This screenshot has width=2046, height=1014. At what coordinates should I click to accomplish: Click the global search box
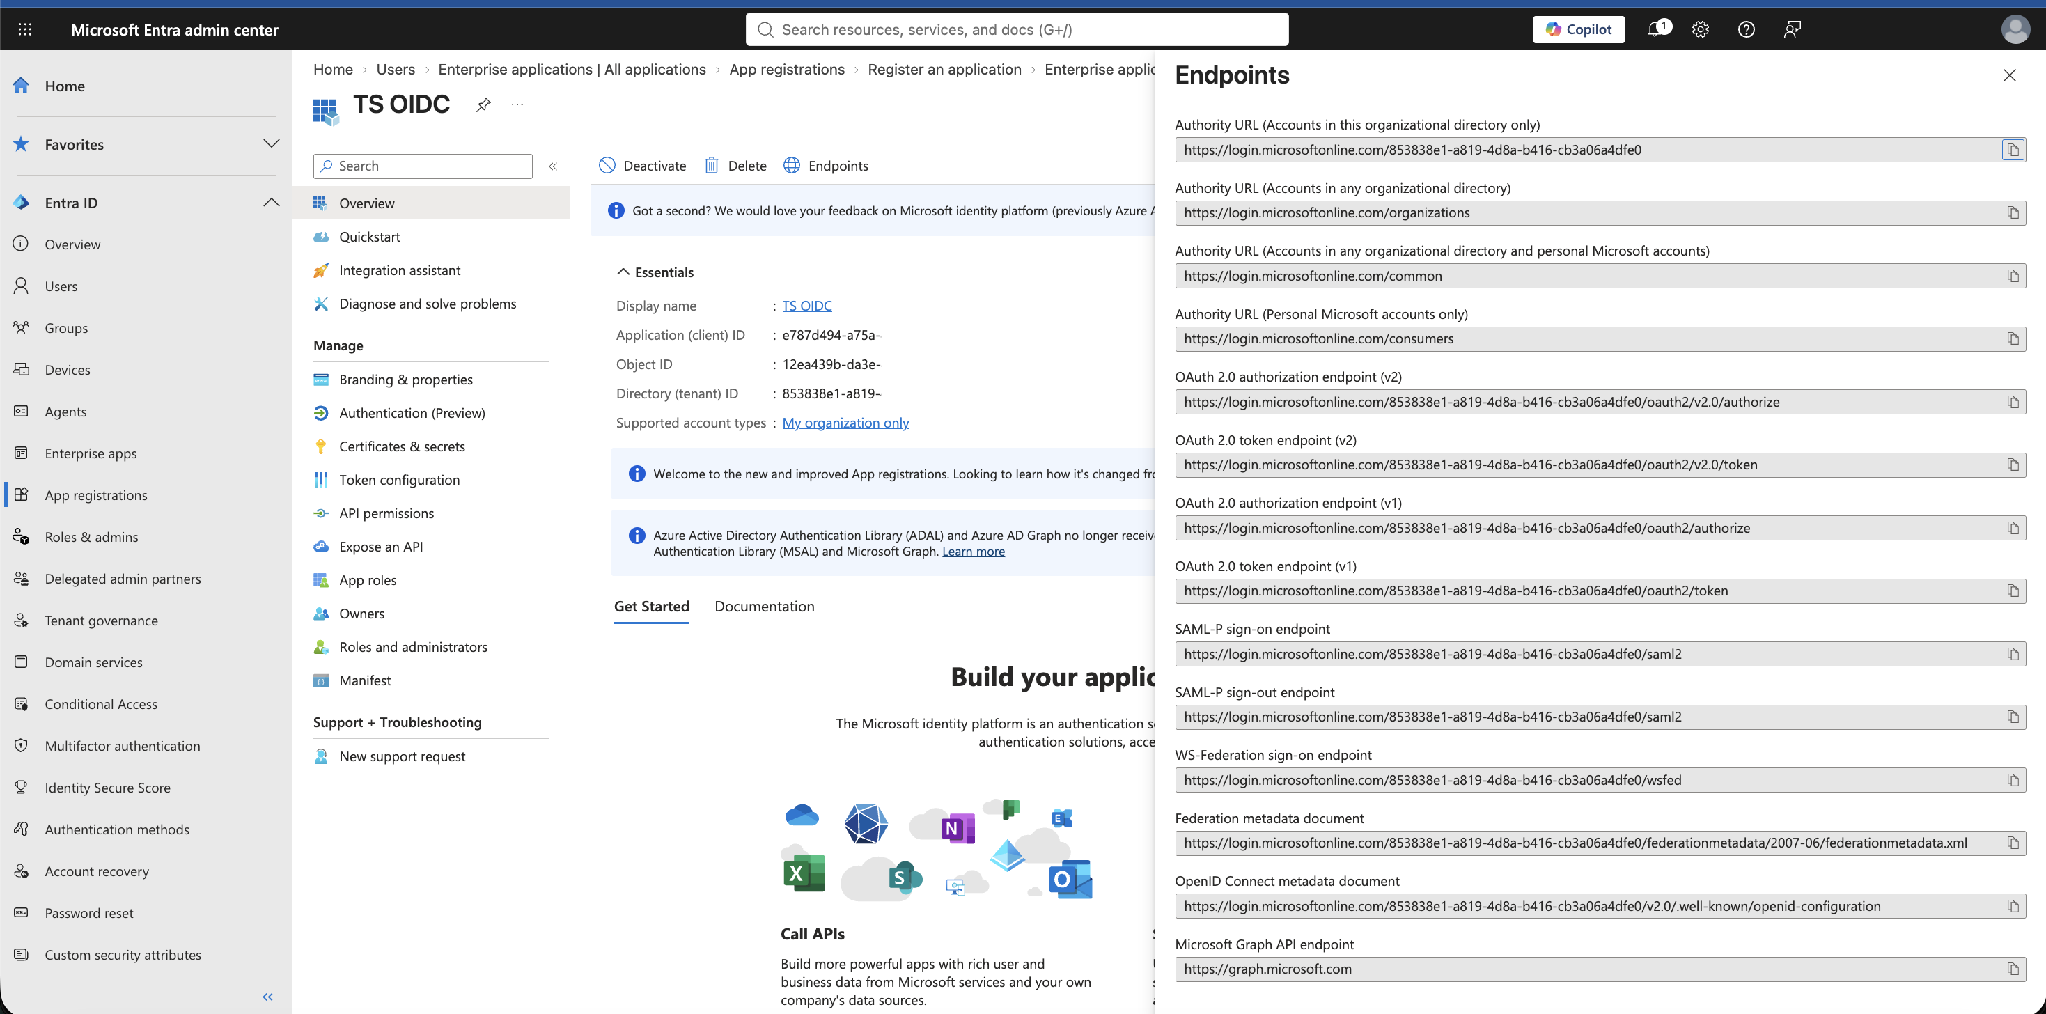tap(1017, 30)
